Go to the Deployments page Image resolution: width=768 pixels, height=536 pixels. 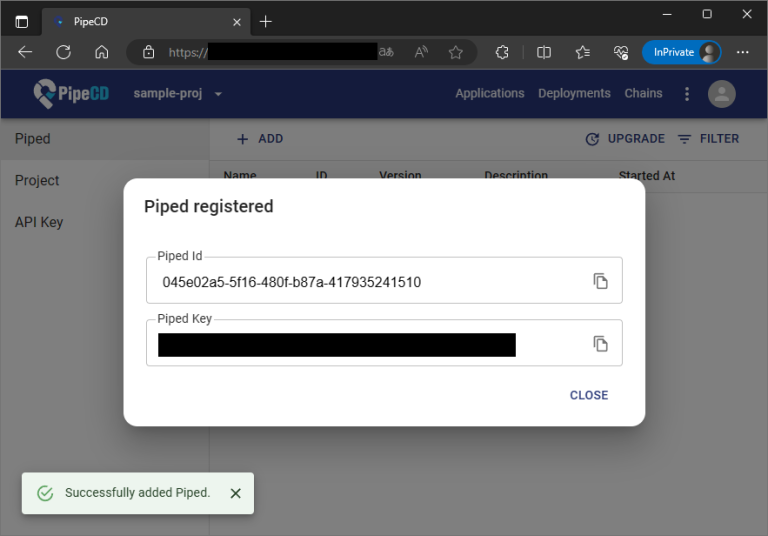click(574, 94)
